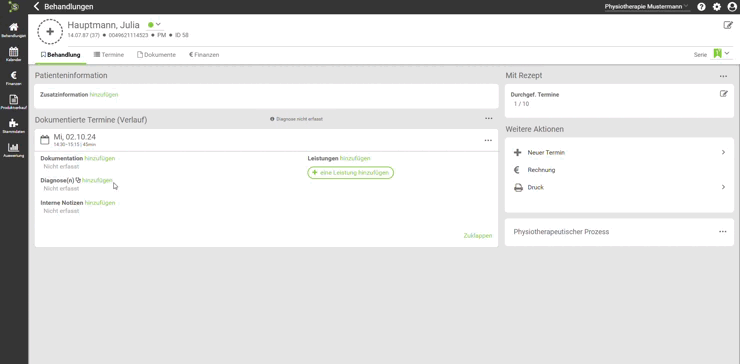This screenshot has height=364, width=740.
Task: Click hinzufügen next to Interne Notizen
Action: 100,203
